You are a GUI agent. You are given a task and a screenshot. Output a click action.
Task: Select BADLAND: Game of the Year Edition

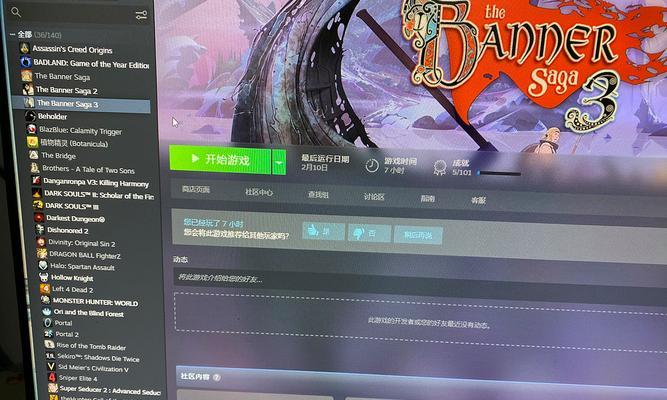(x=91, y=64)
